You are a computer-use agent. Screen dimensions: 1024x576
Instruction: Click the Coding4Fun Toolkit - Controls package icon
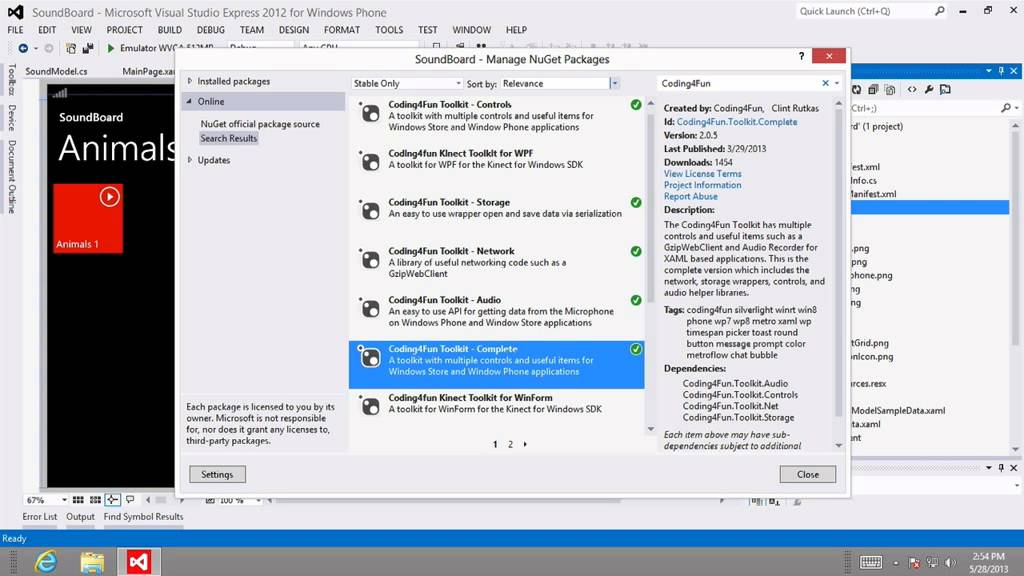pos(370,113)
